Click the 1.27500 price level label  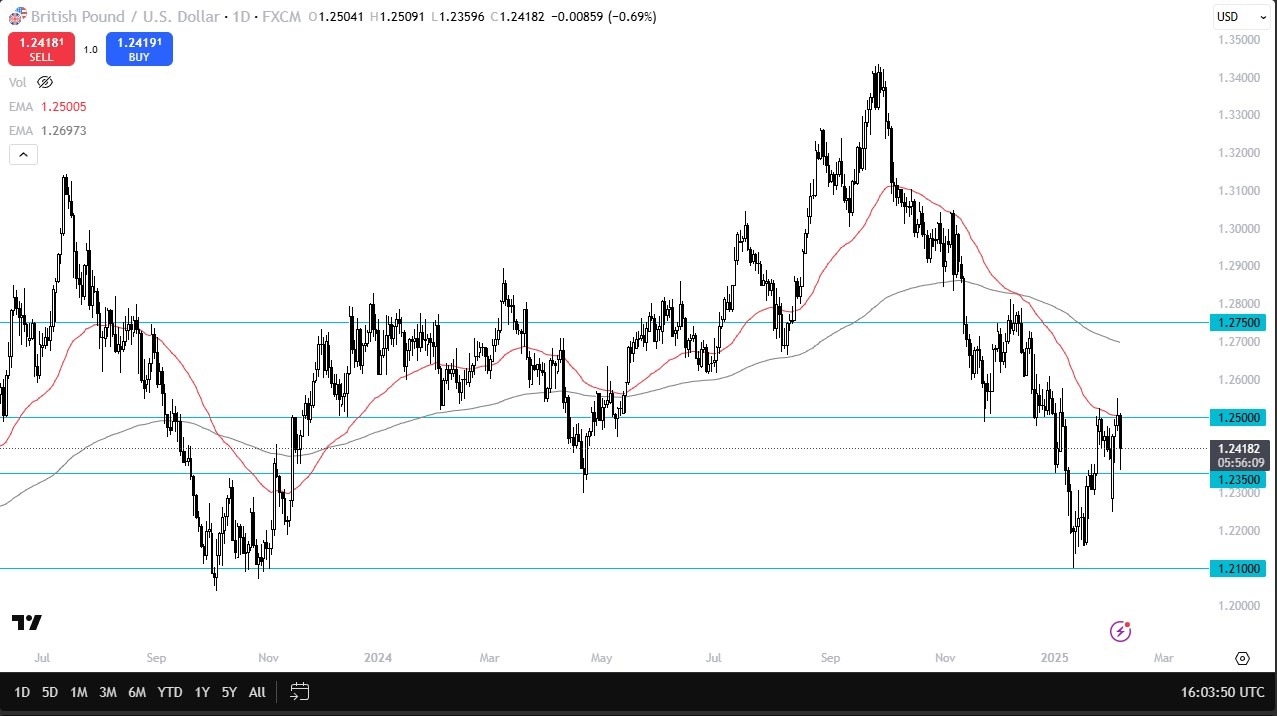[x=1239, y=322]
